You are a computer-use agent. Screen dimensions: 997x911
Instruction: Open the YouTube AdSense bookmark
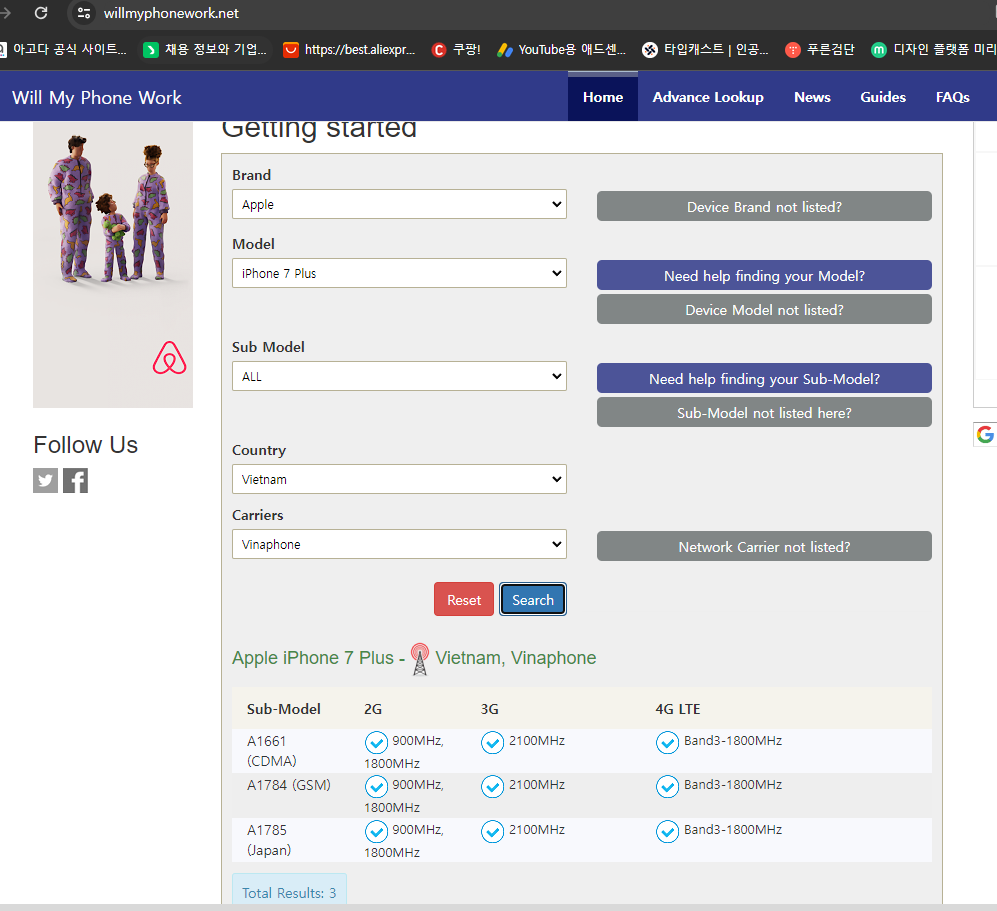coord(561,50)
